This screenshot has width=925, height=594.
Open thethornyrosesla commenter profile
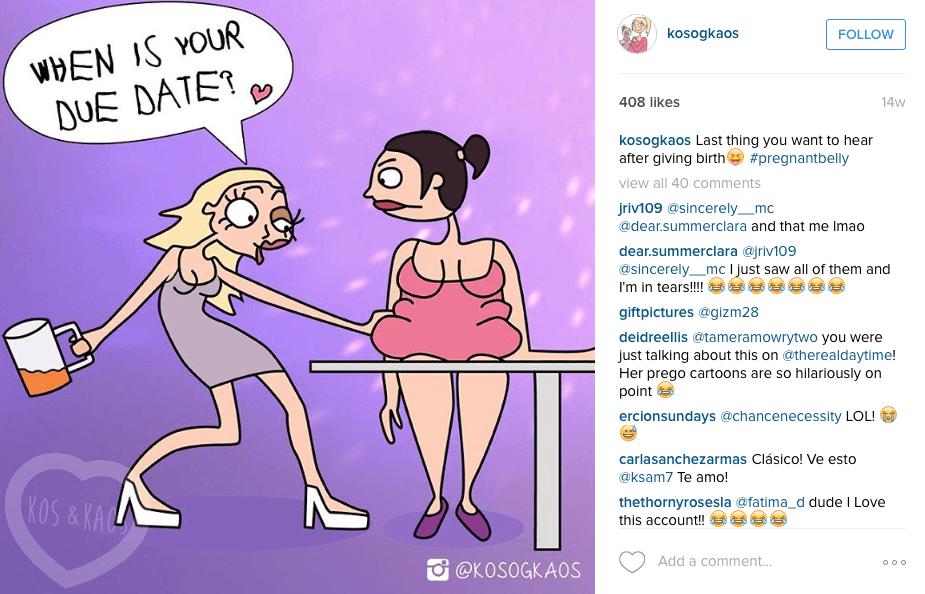click(675, 502)
